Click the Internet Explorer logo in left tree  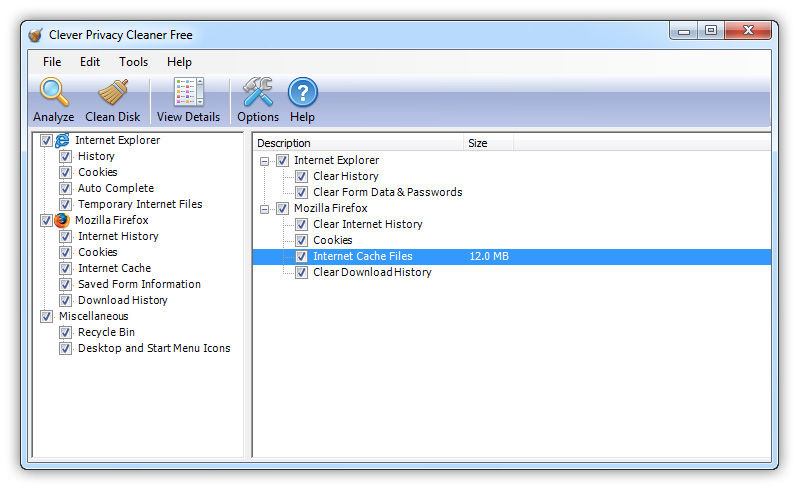click(x=62, y=140)
